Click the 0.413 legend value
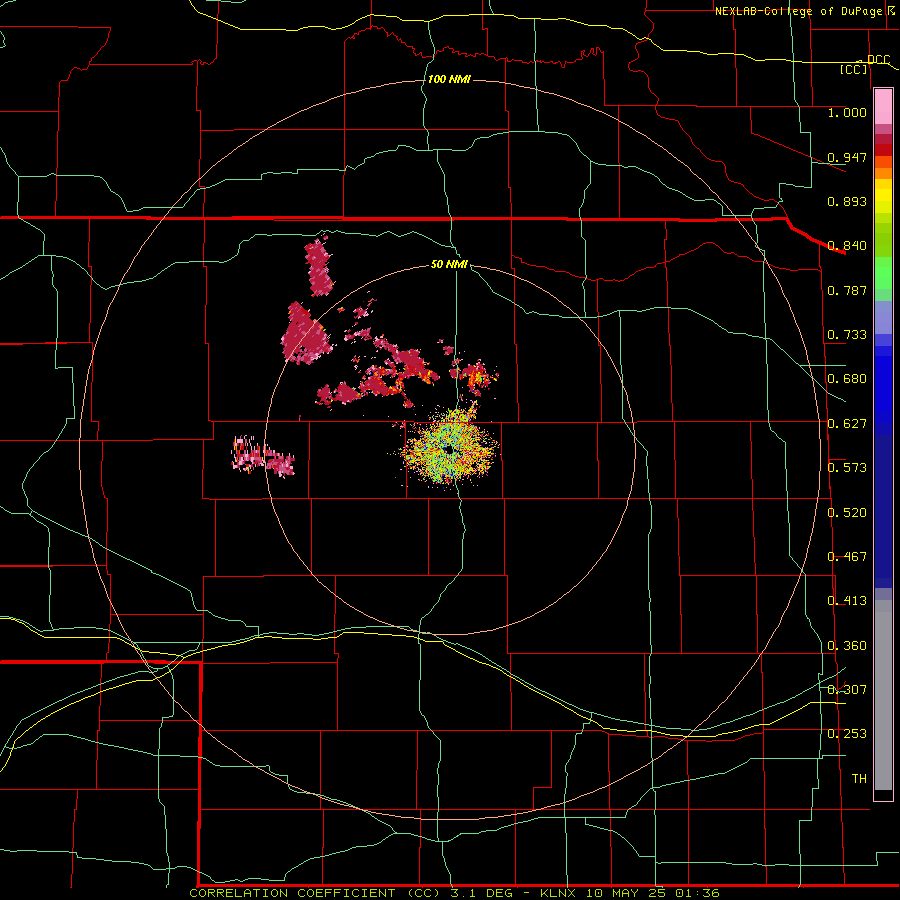Viewport: 900px width, 900px height. [847, 601]
